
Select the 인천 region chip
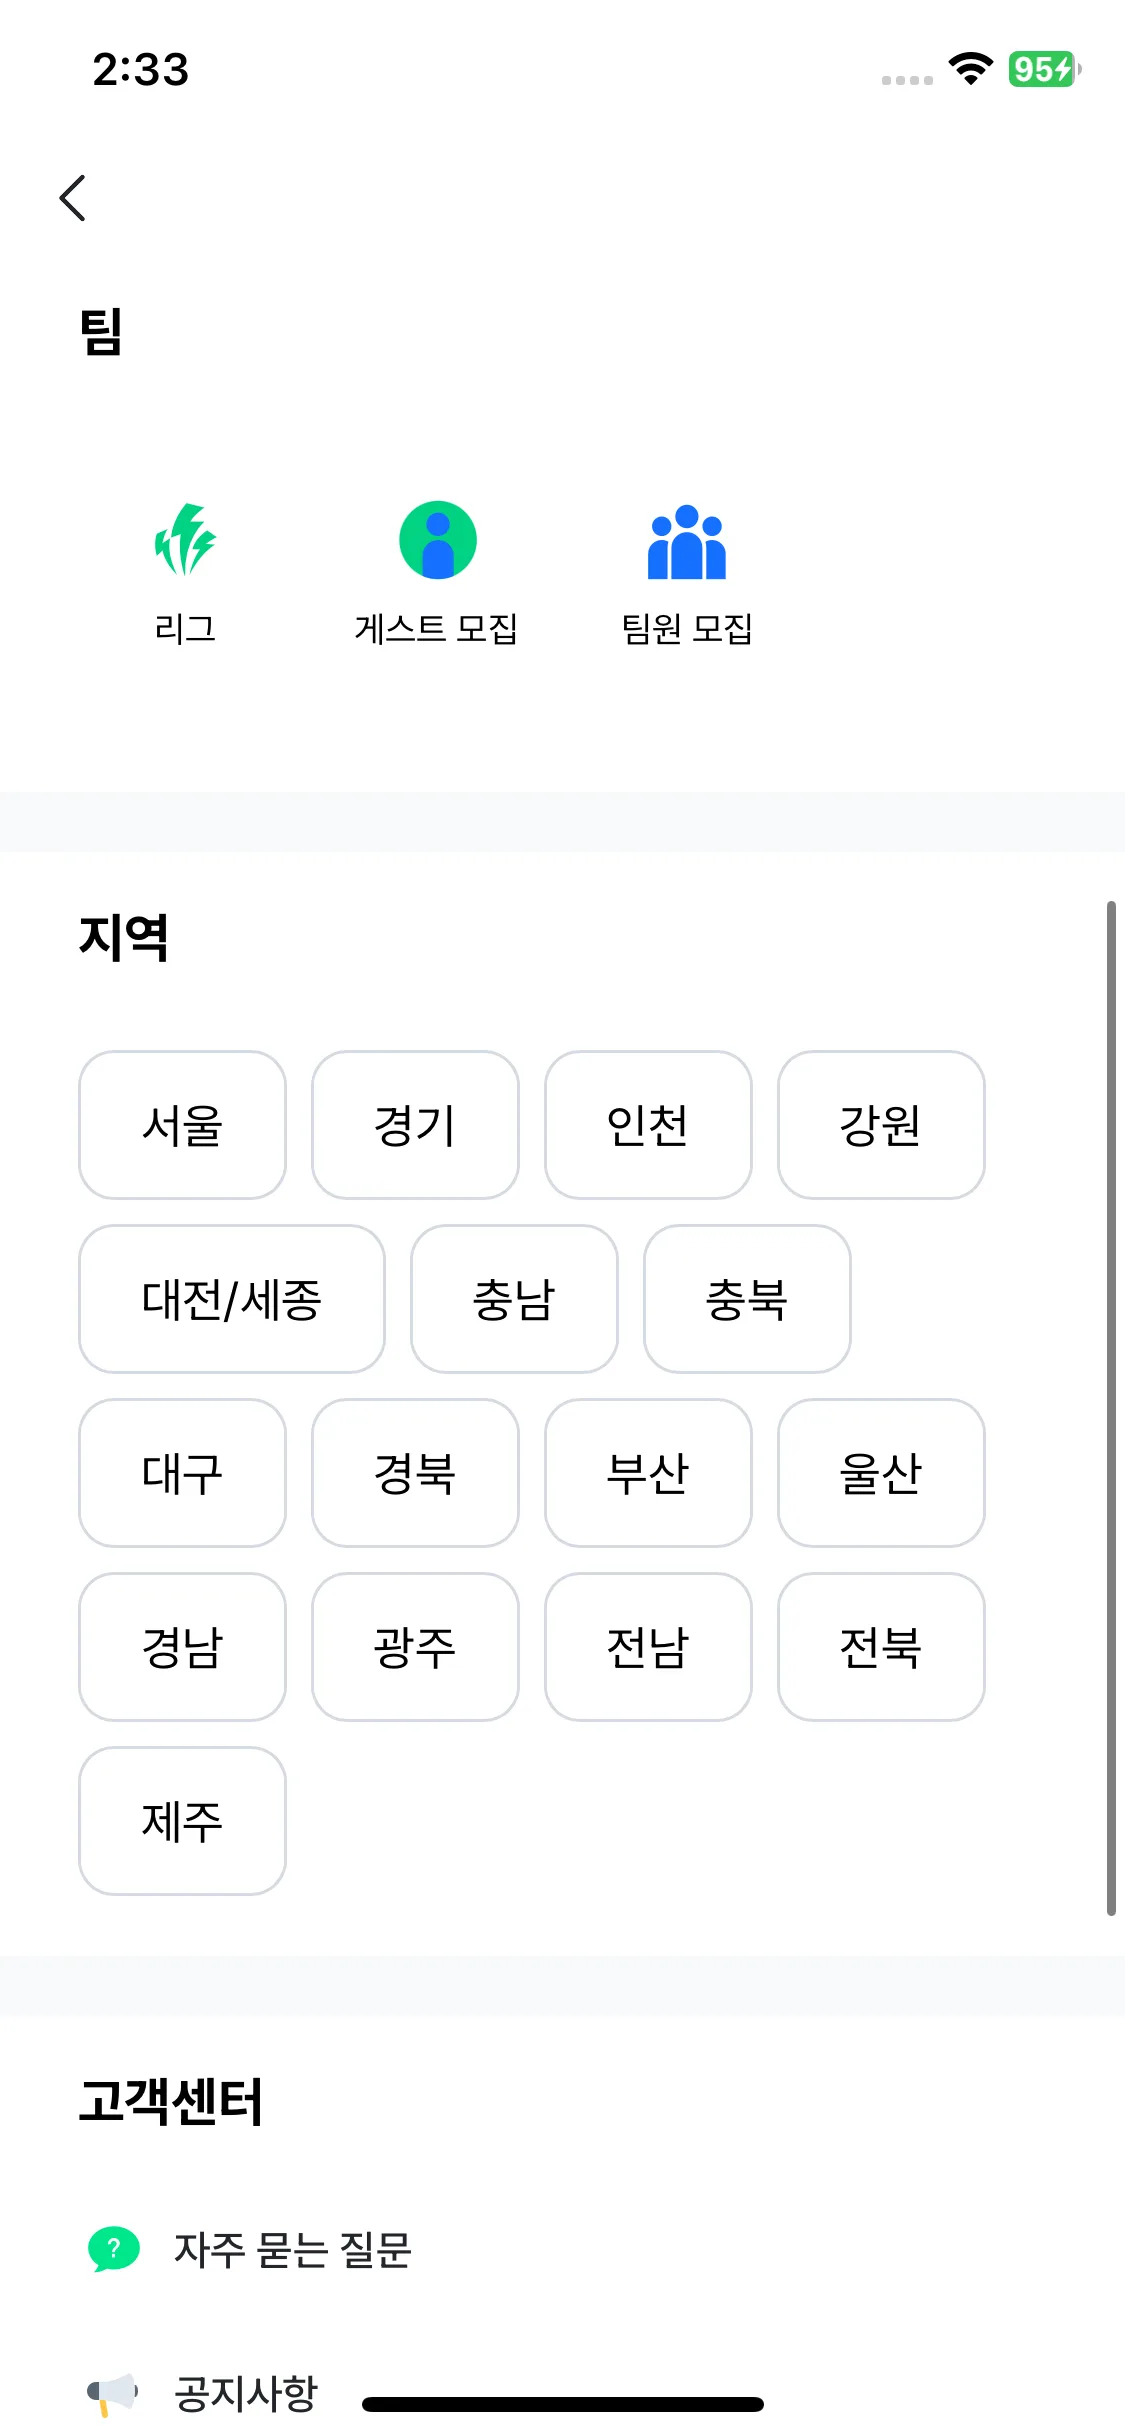pyautogui.click(x=648, y=1125)
